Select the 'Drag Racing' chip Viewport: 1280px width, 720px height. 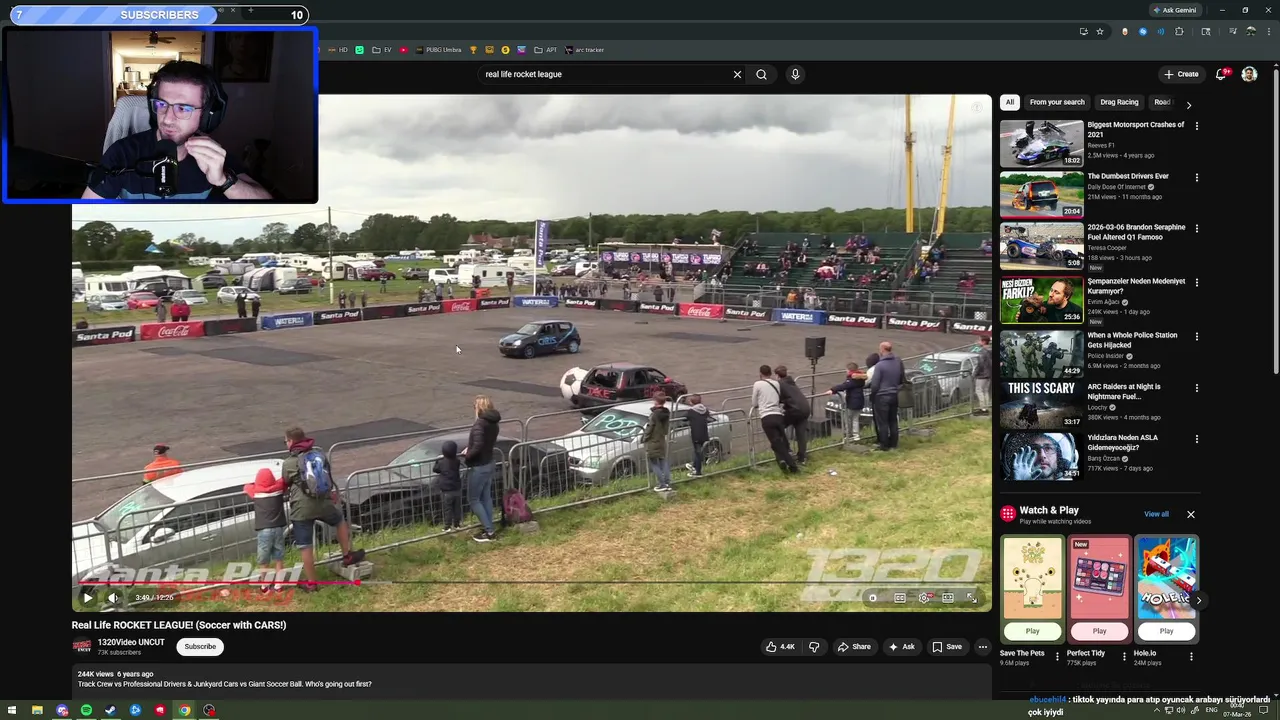(x=1119, y=102)
